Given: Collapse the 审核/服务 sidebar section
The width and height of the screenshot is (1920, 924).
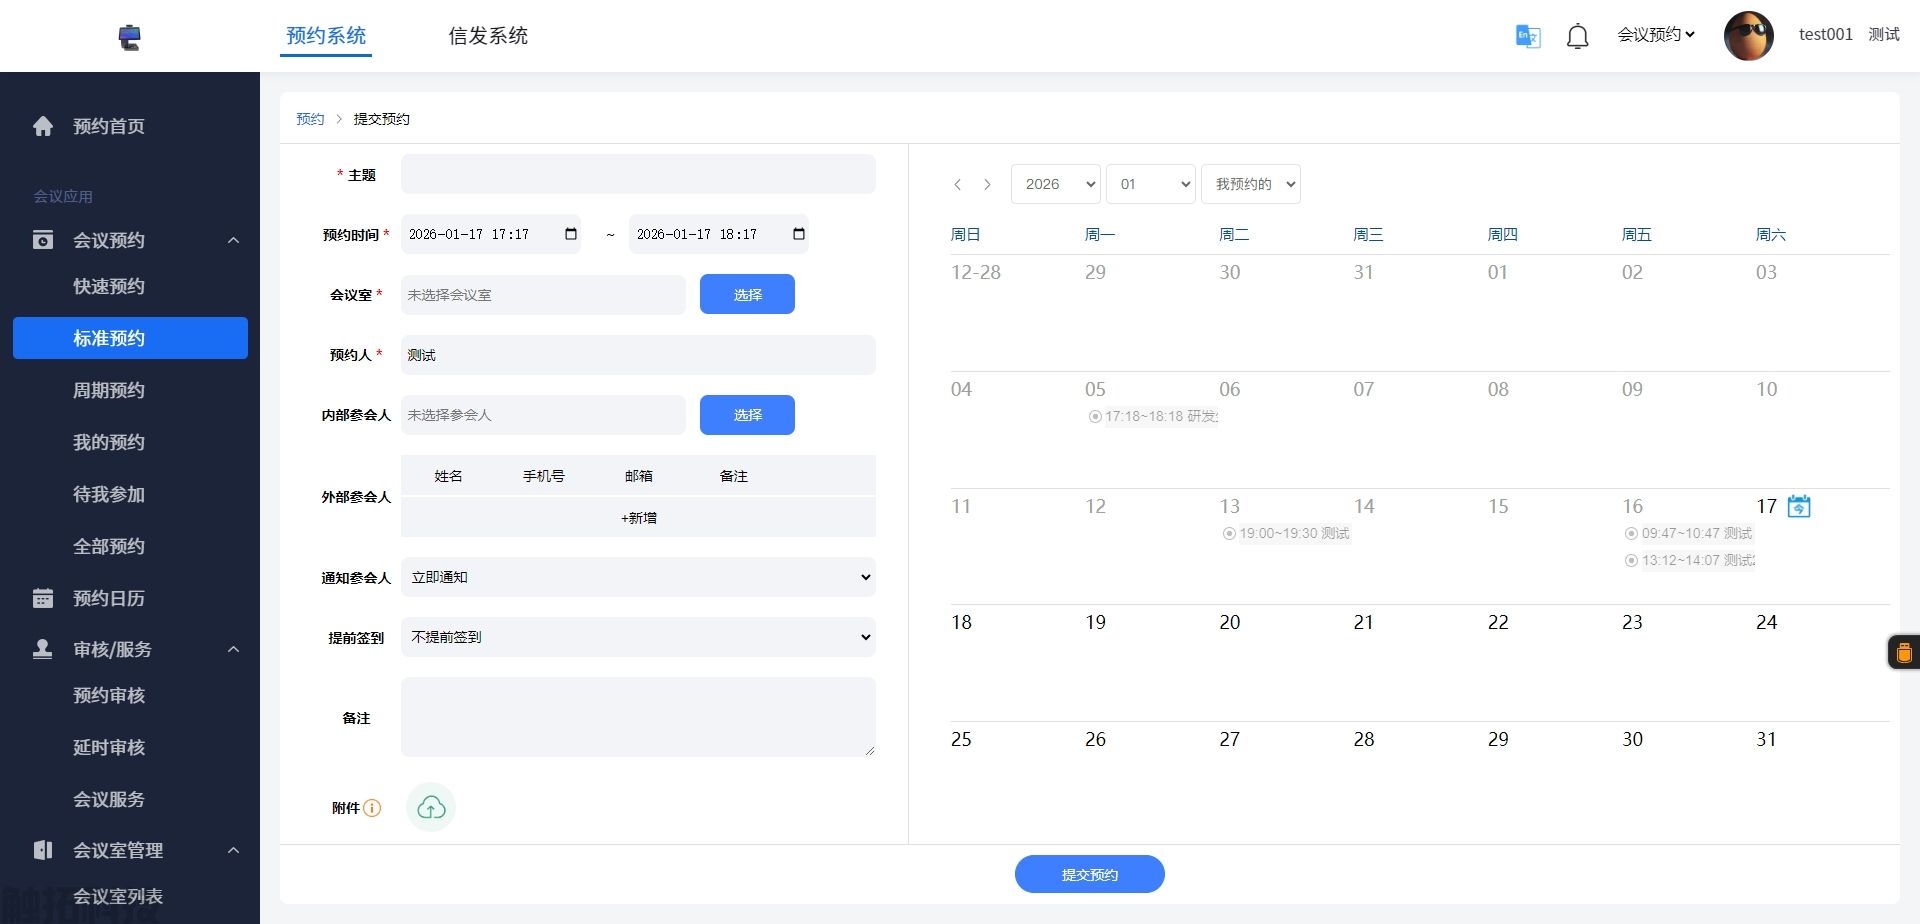Looking at the screenshot, I should pos(234,649).
